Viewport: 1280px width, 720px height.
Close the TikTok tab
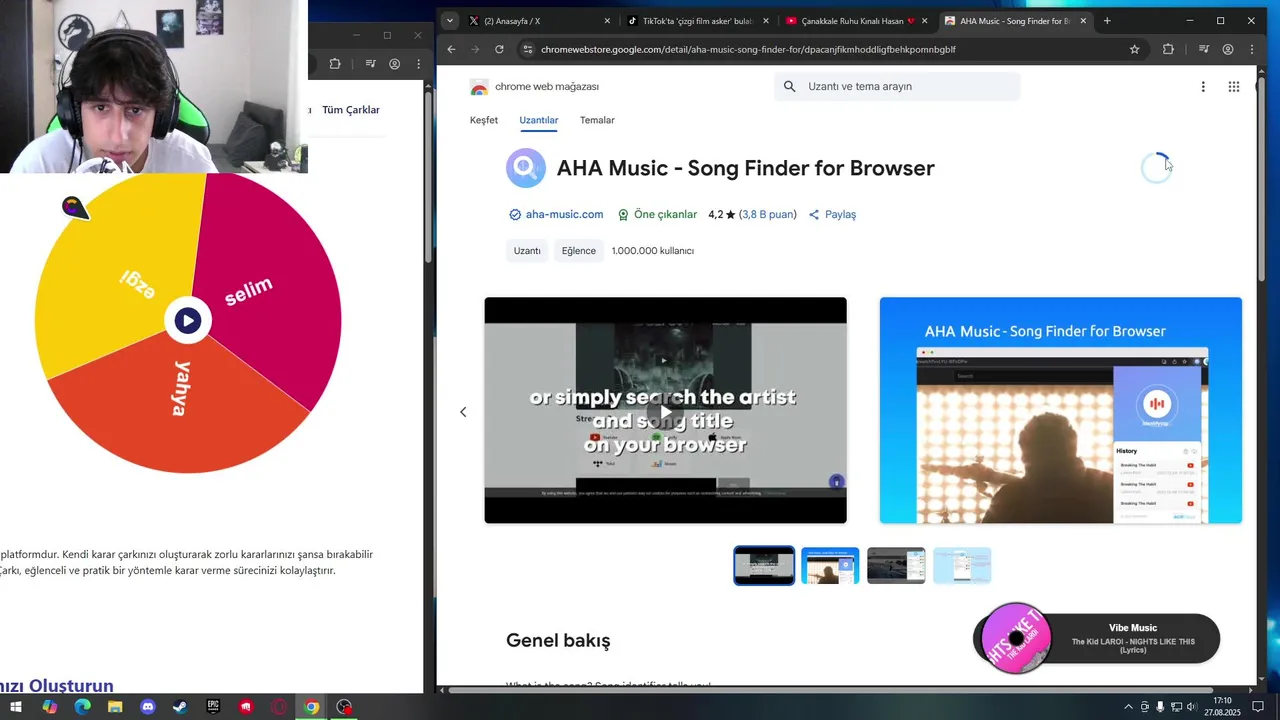coord(766,21)
